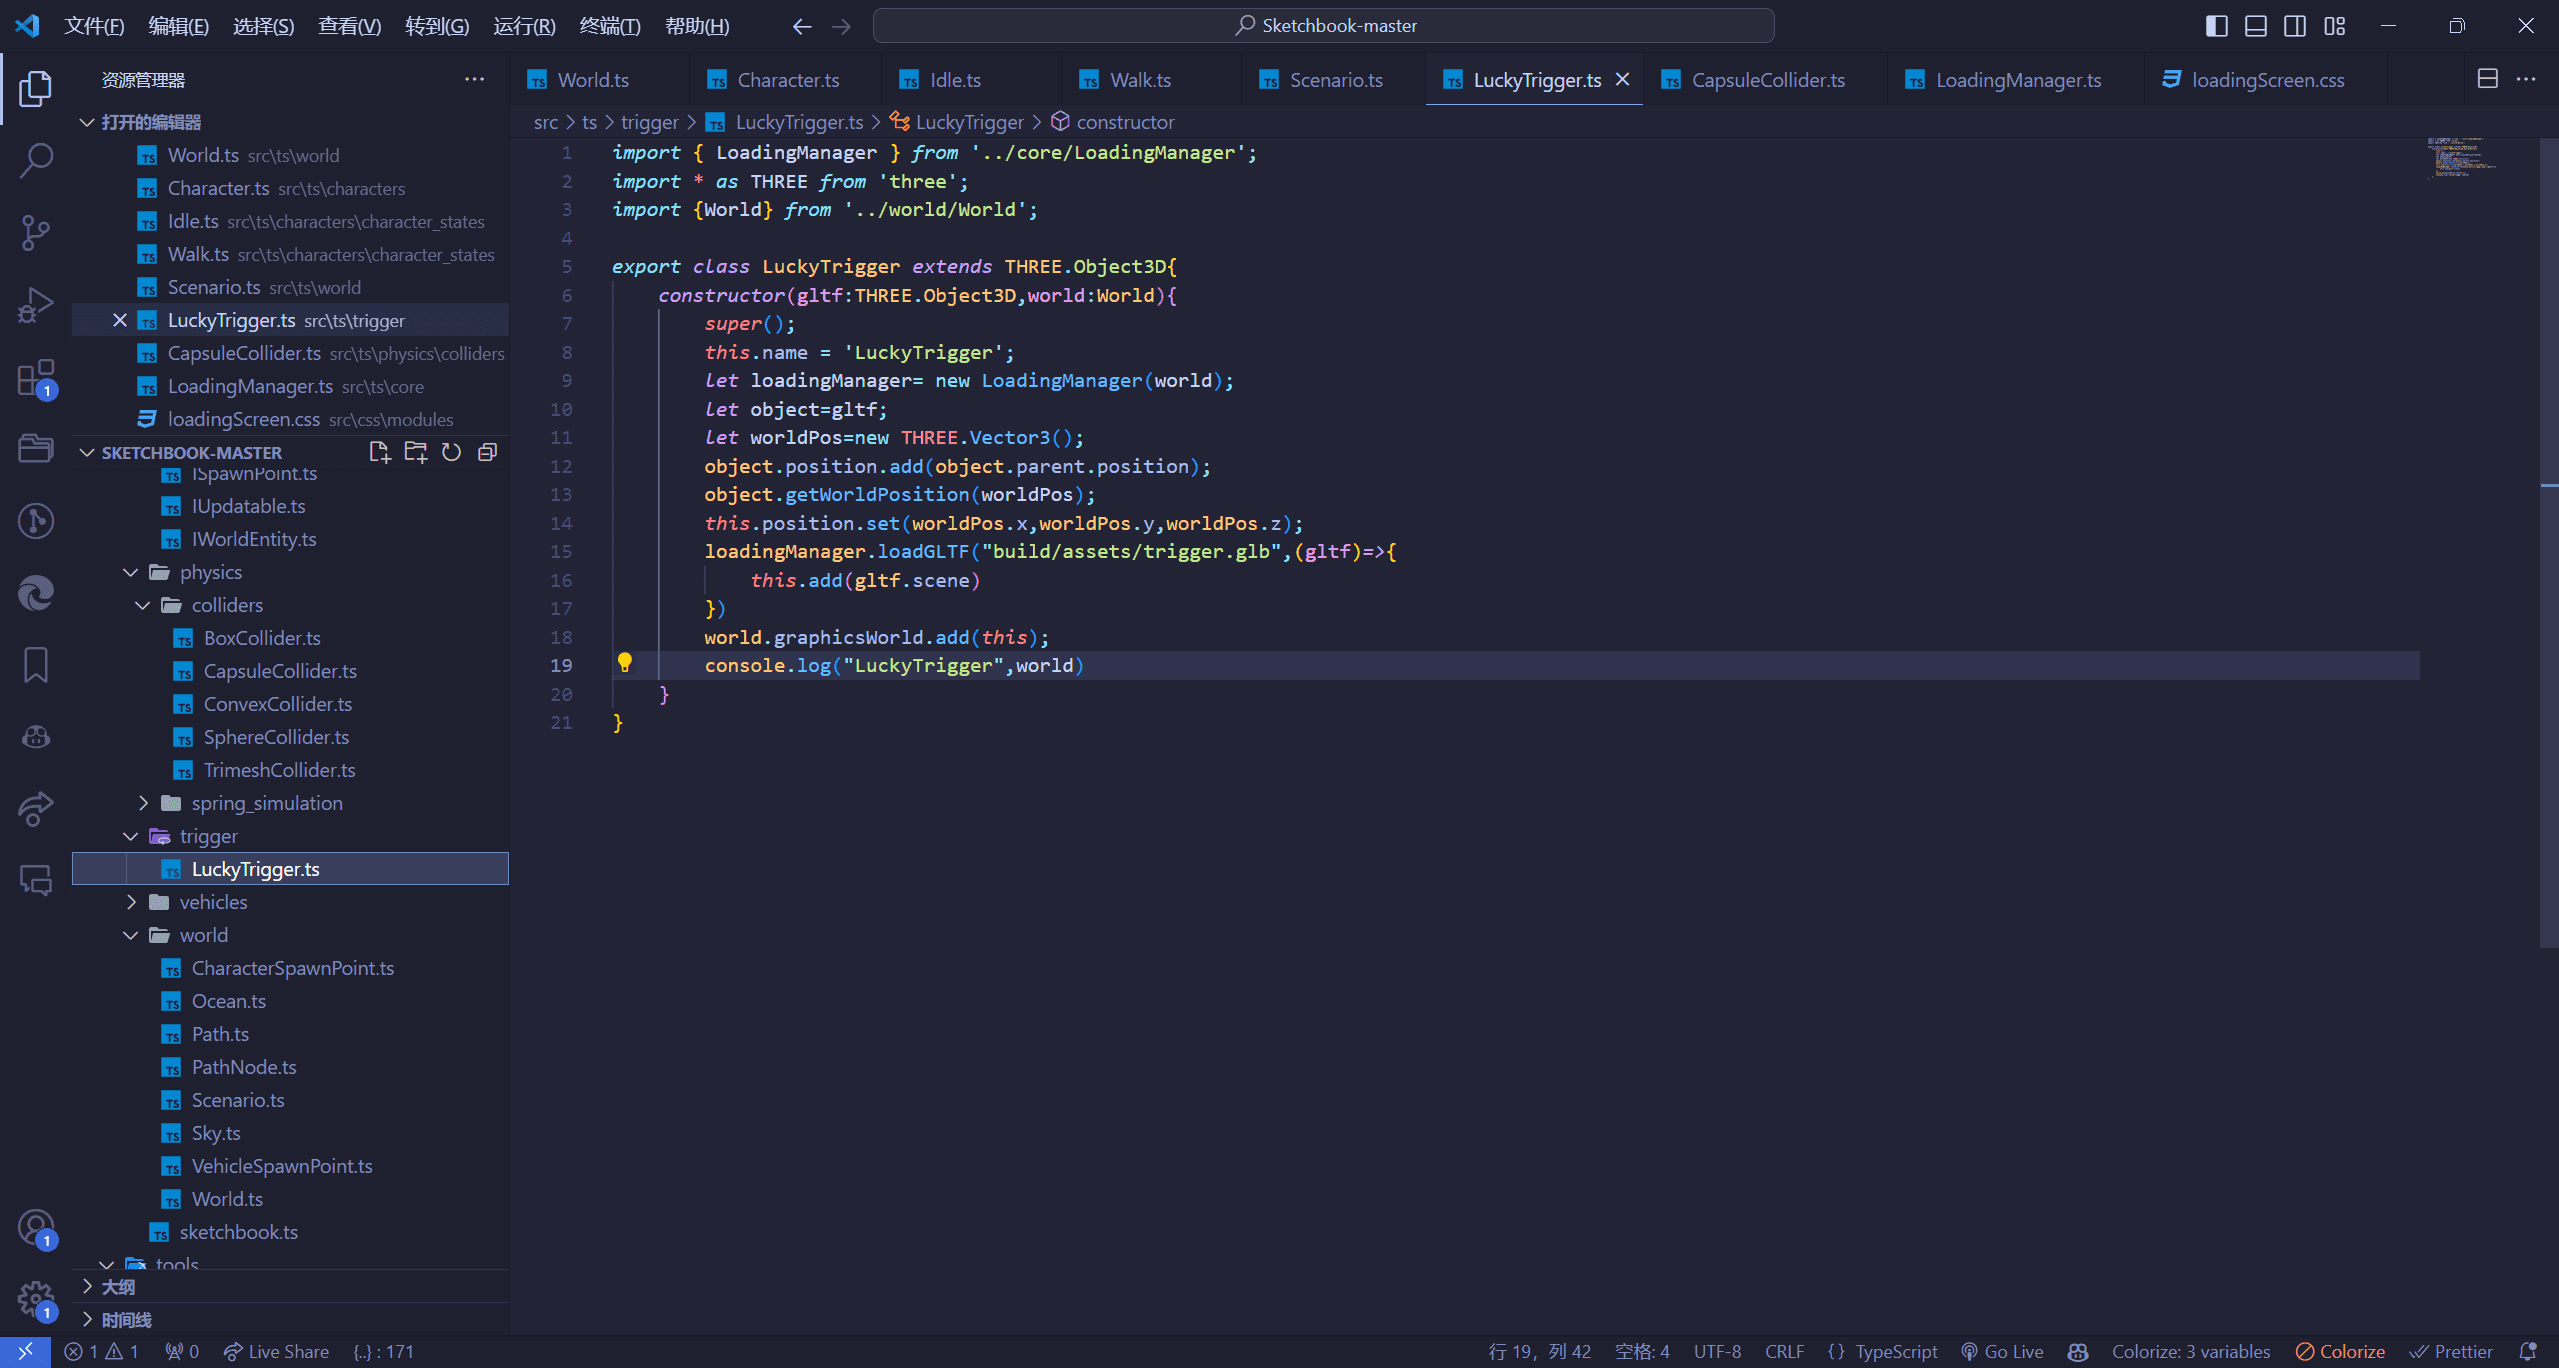Open errors and warnings status indicator
This screenshot has width=2559, height=1368.
[x=101, y=1351]
